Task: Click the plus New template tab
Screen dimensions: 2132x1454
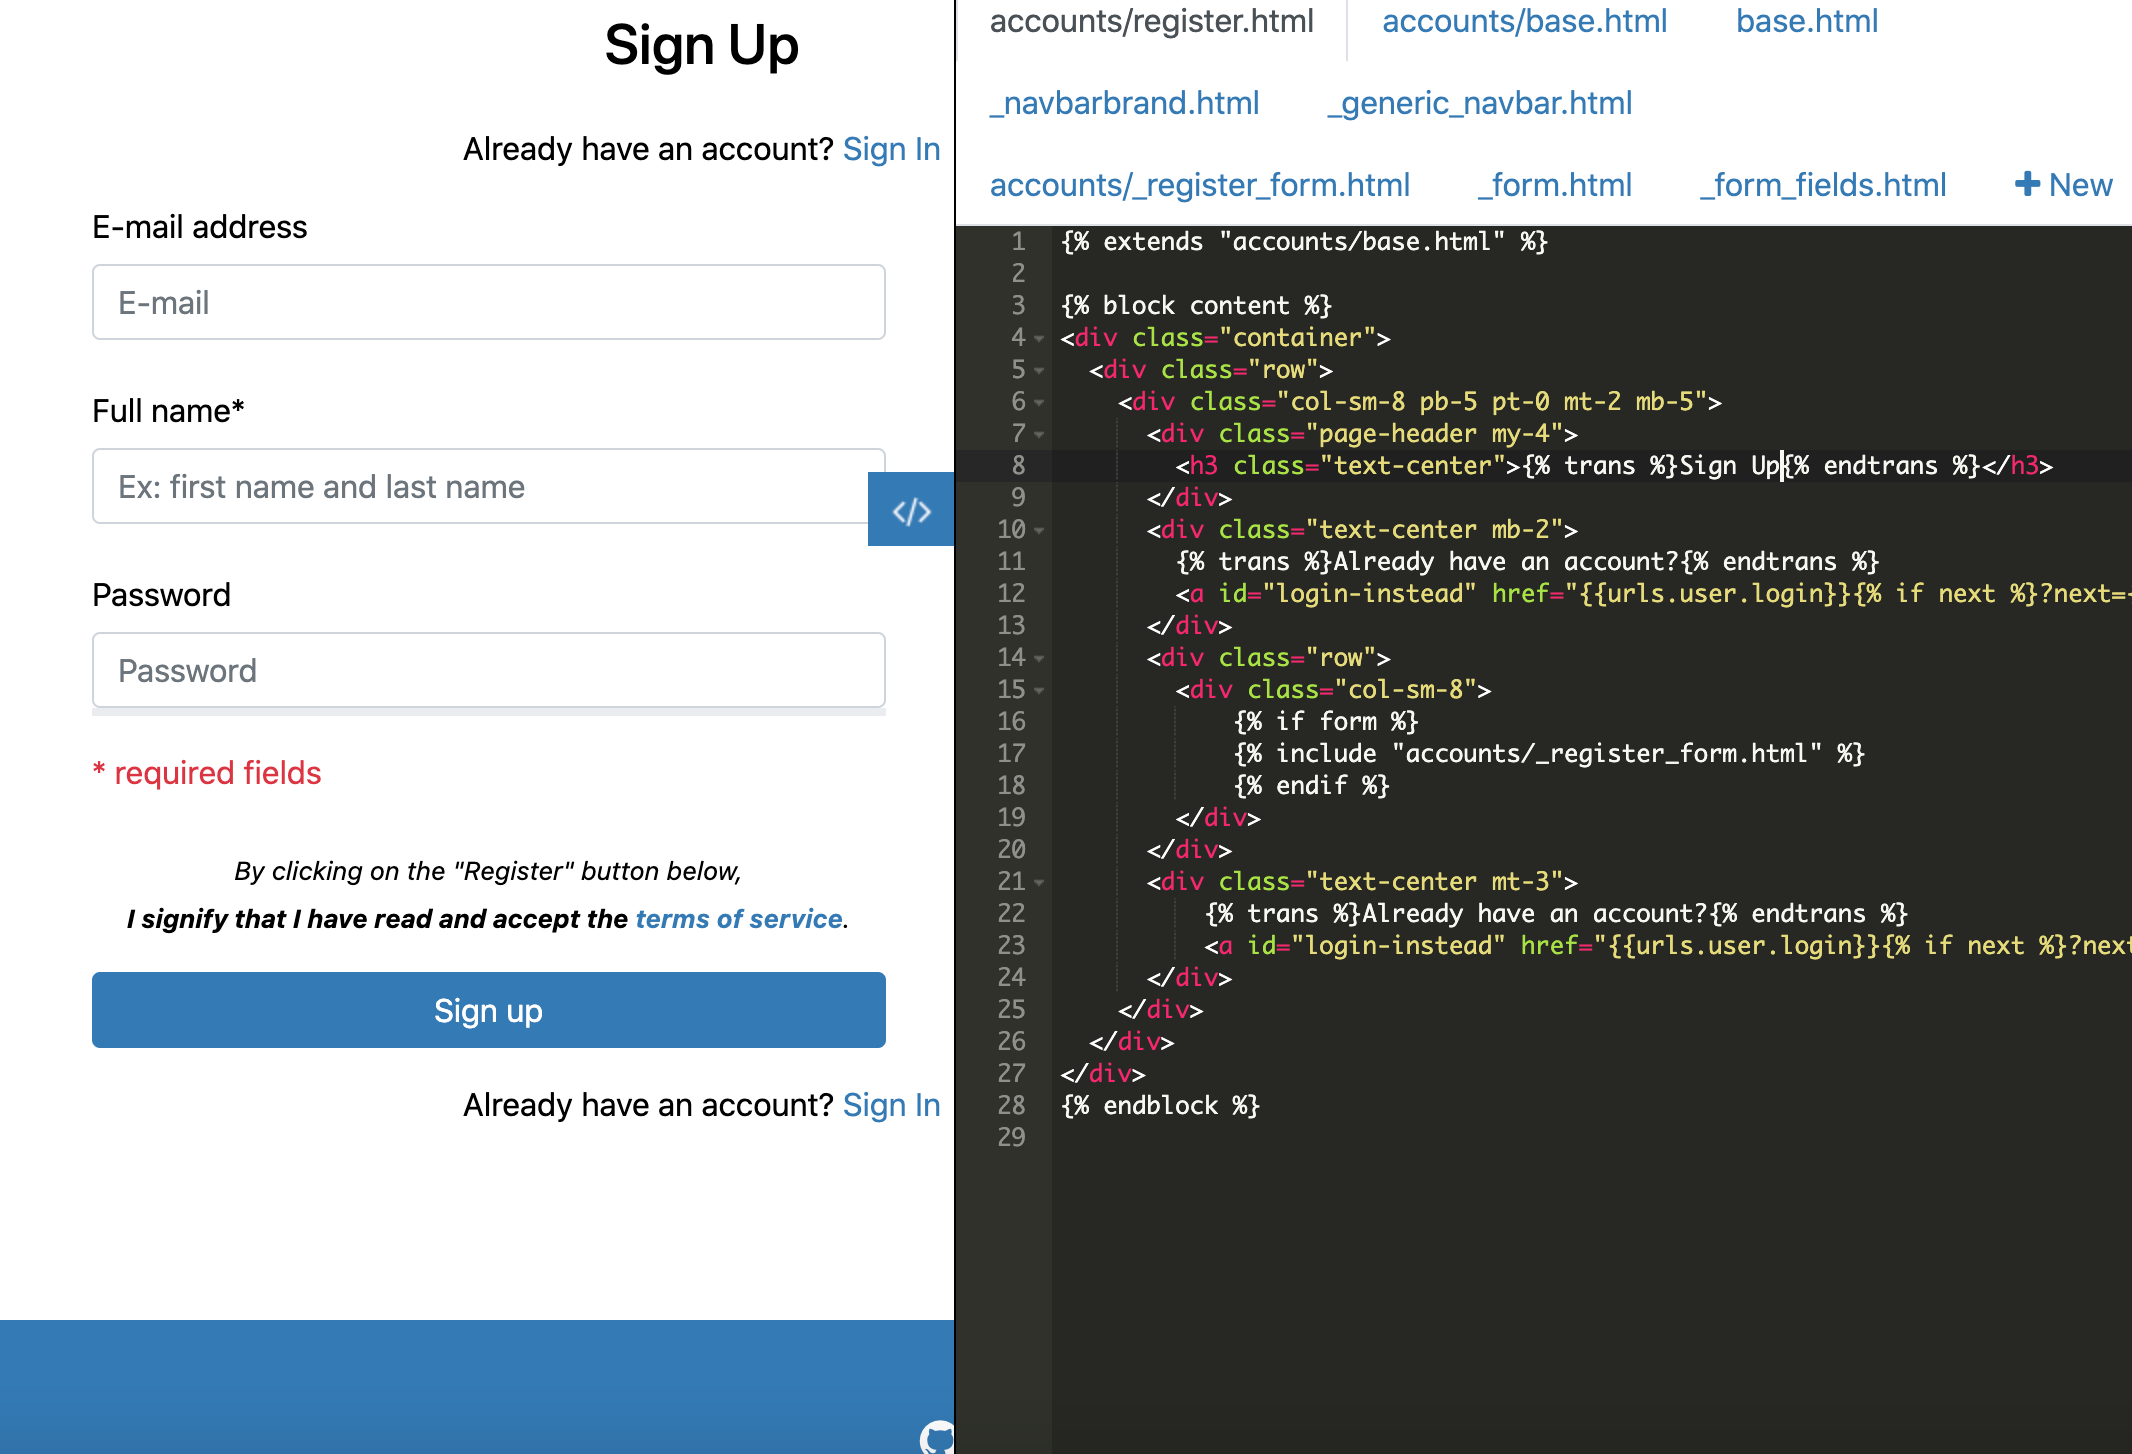Action: (2063, 185)
